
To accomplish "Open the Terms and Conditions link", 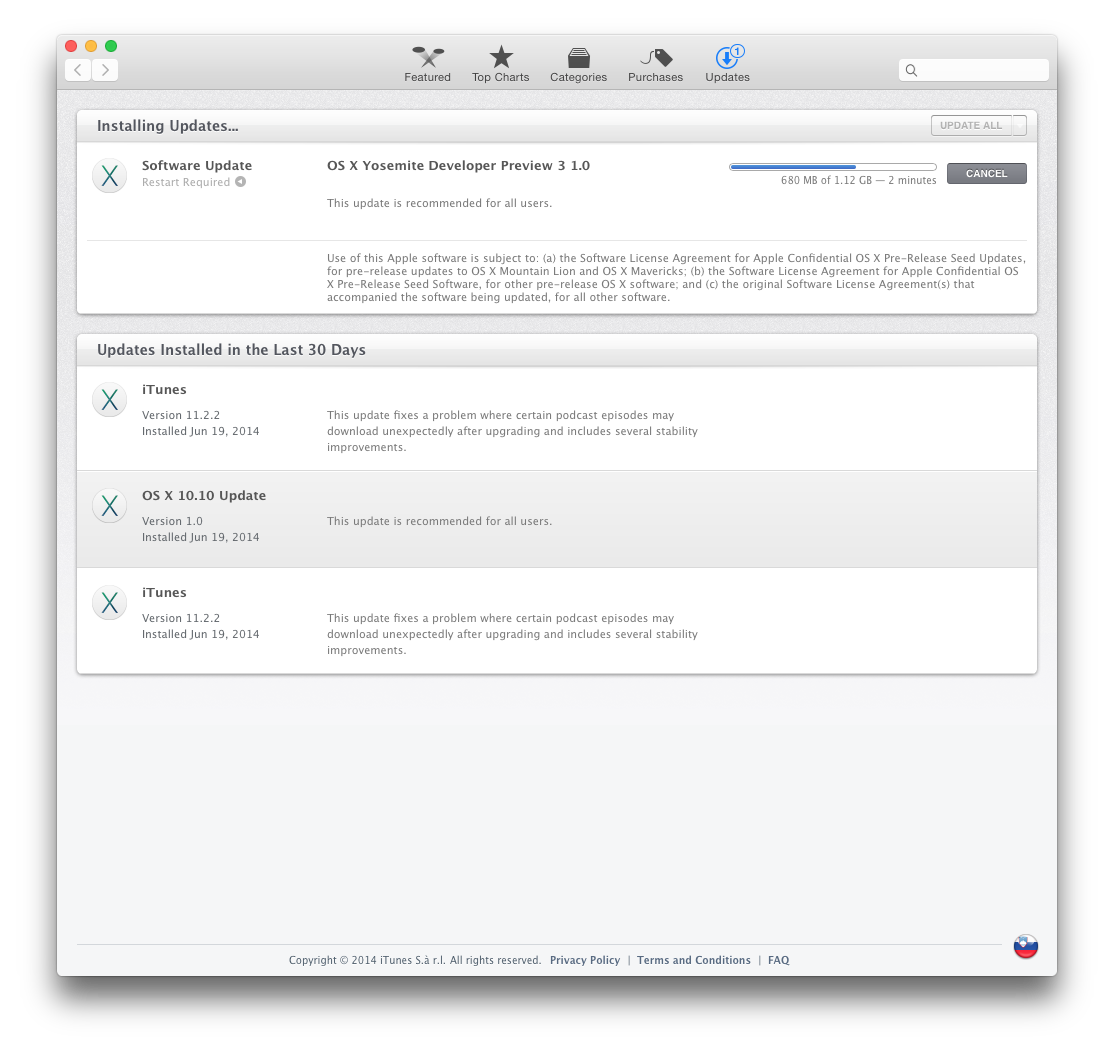I will coord(693,960).
